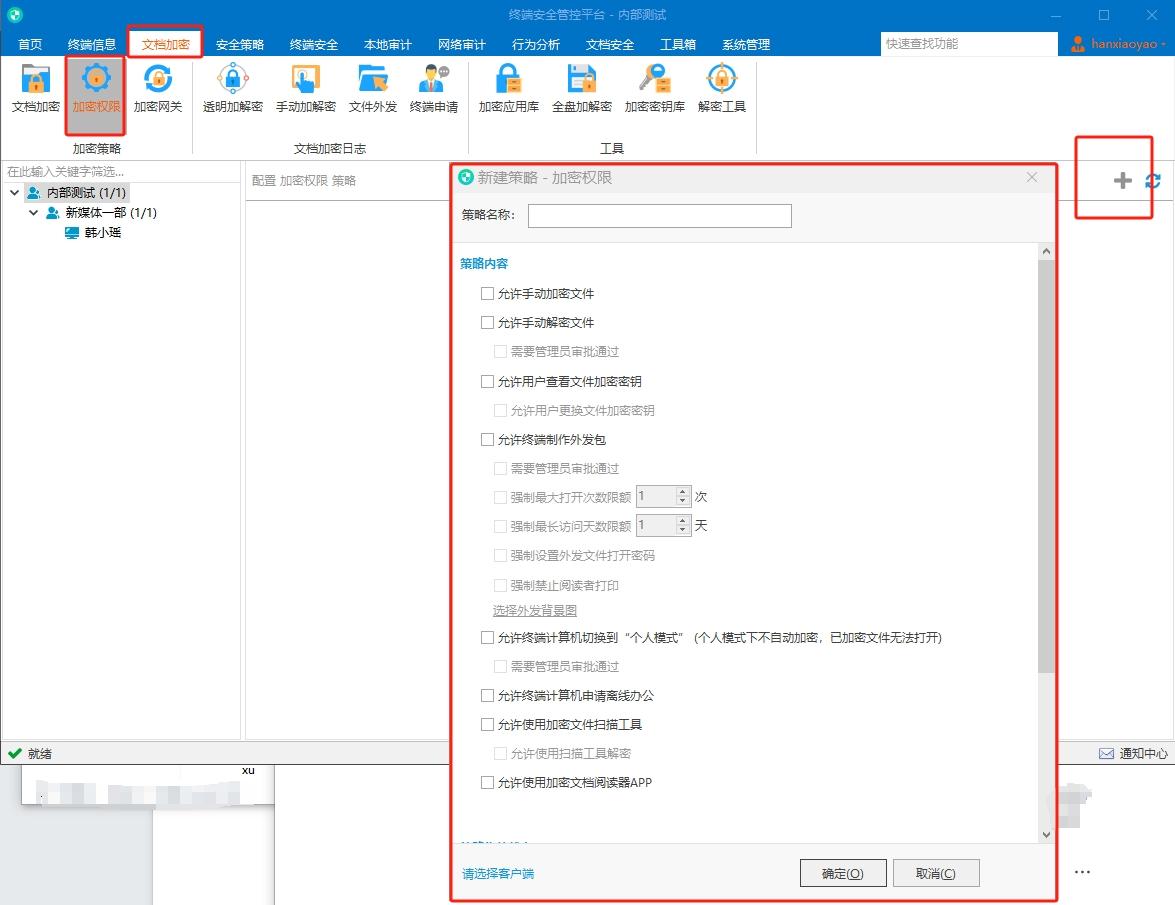Open the 加密密钥库 tool icon

click(x=654, y=88)
